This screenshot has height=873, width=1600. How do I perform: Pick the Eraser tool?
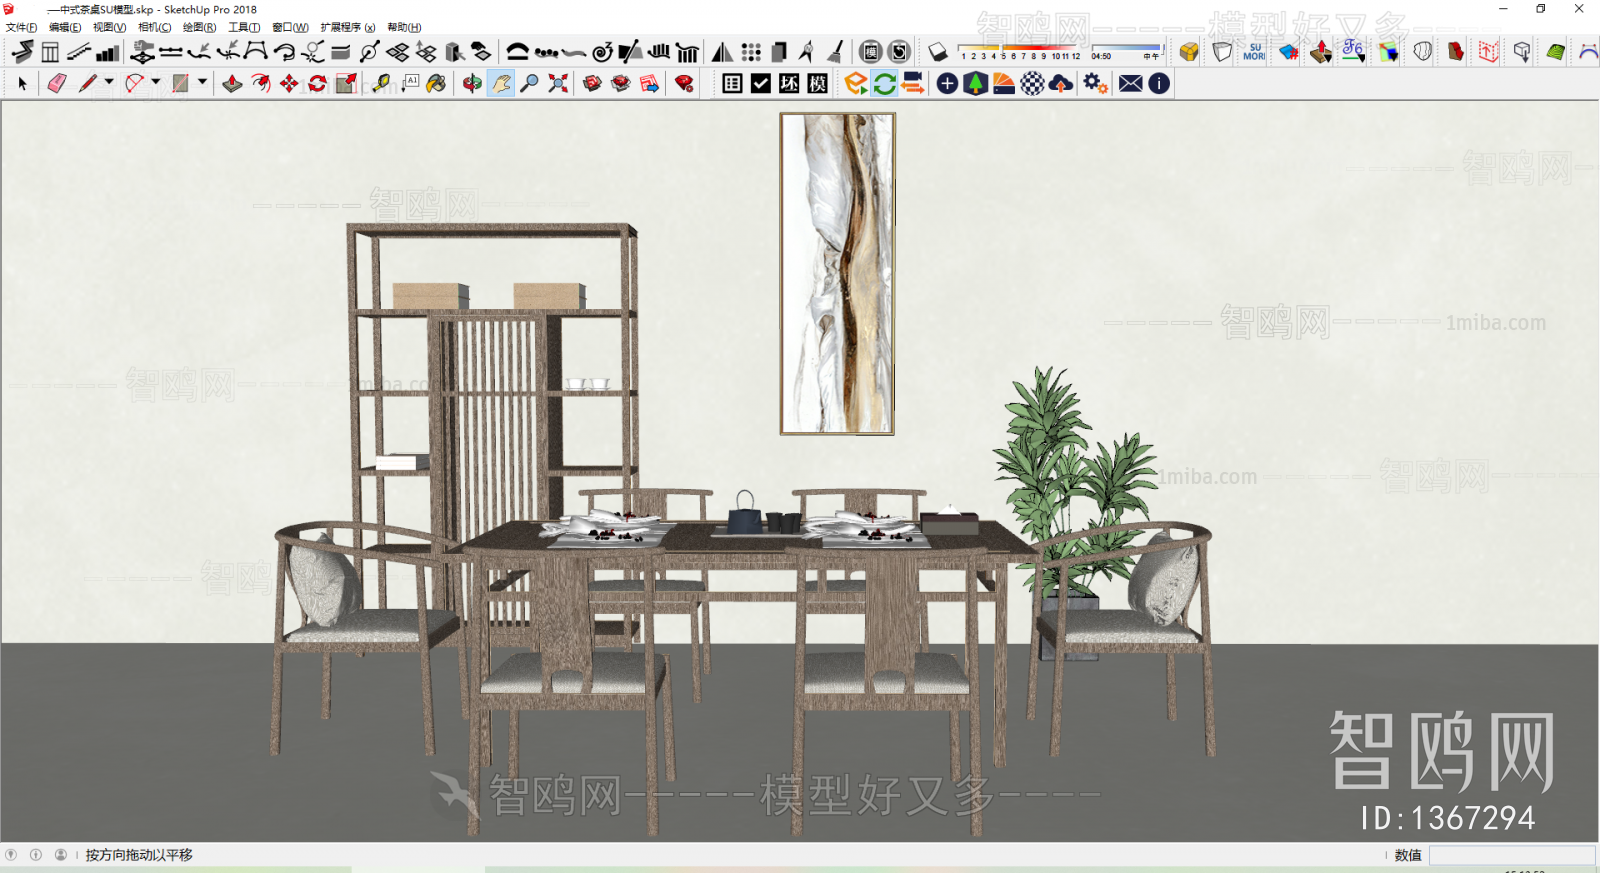tap(57, 84)
